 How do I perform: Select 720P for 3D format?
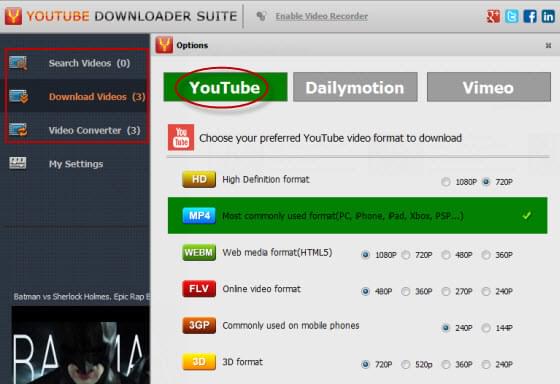(x=365, y=364)
